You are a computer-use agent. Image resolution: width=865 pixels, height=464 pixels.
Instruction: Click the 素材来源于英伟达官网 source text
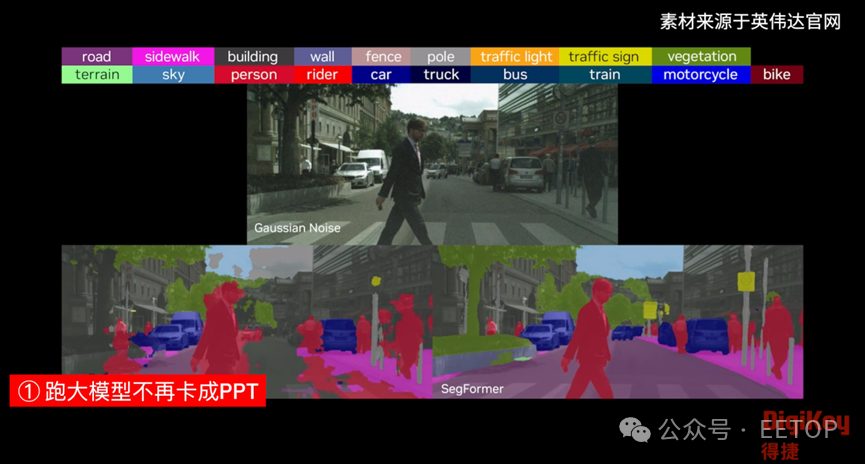[x=750, y=22]
